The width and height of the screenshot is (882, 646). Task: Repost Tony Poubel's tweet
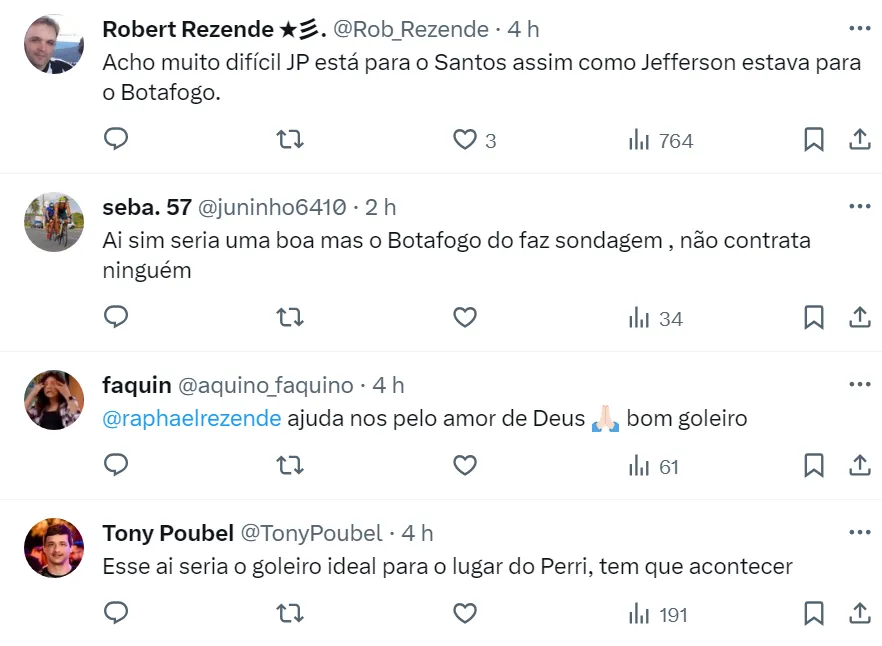290,614
